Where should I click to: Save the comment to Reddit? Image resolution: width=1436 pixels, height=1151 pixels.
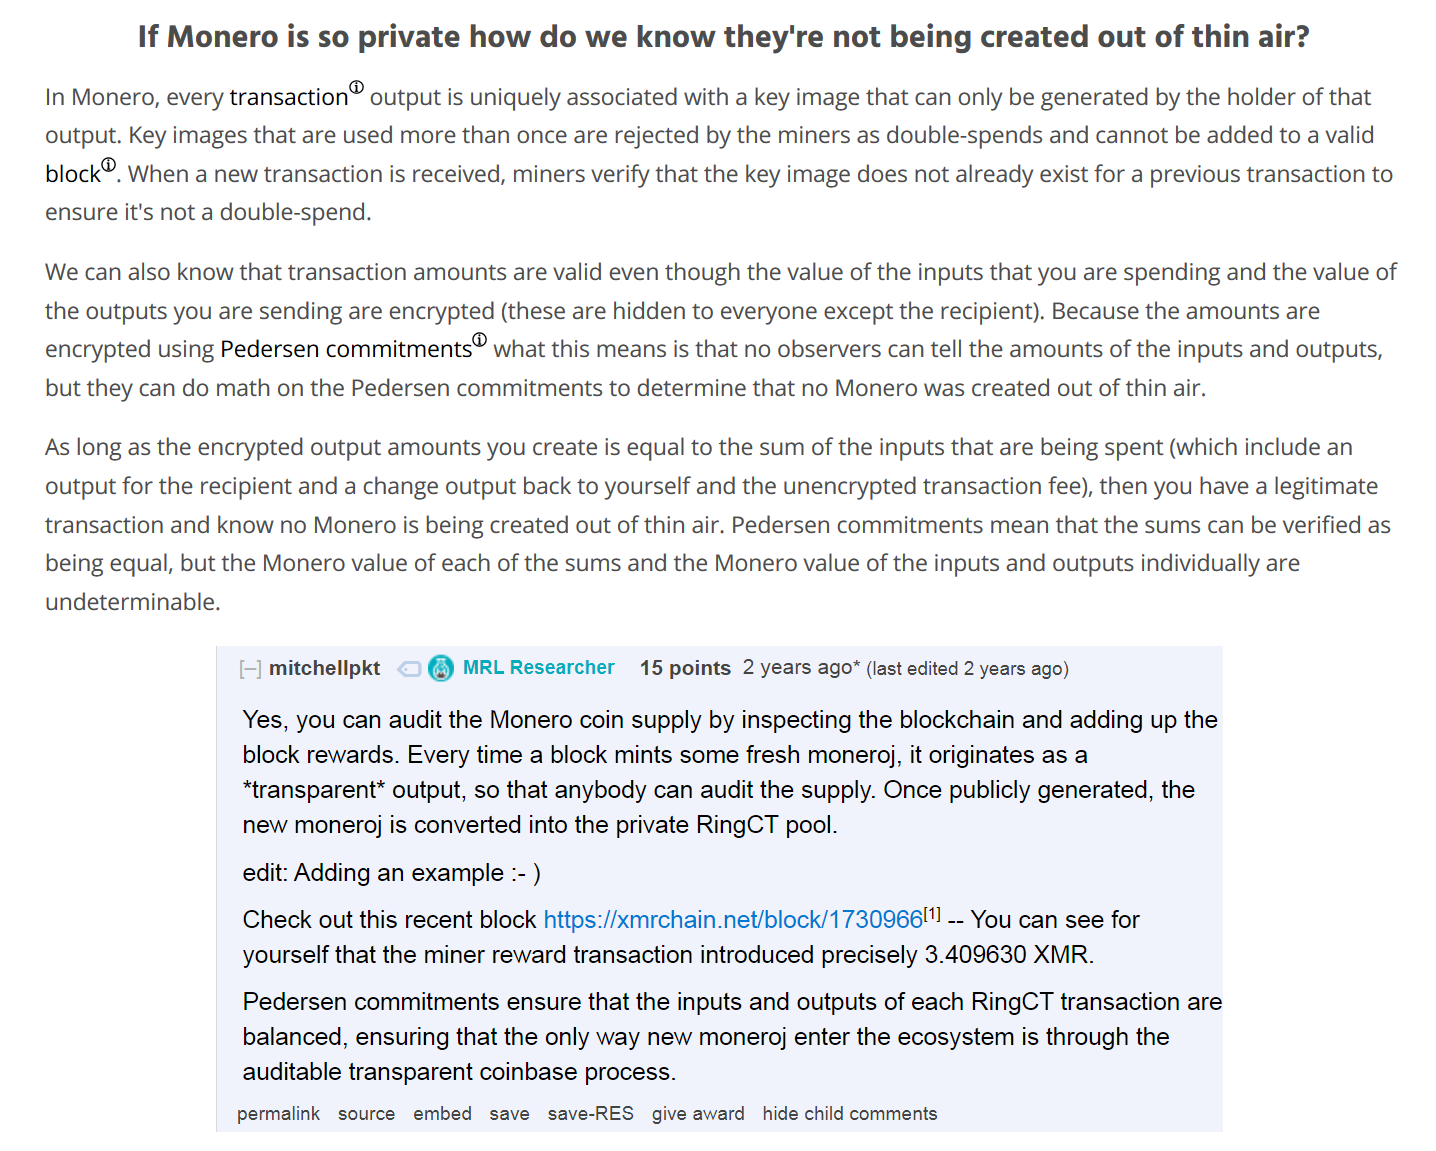509,1114
